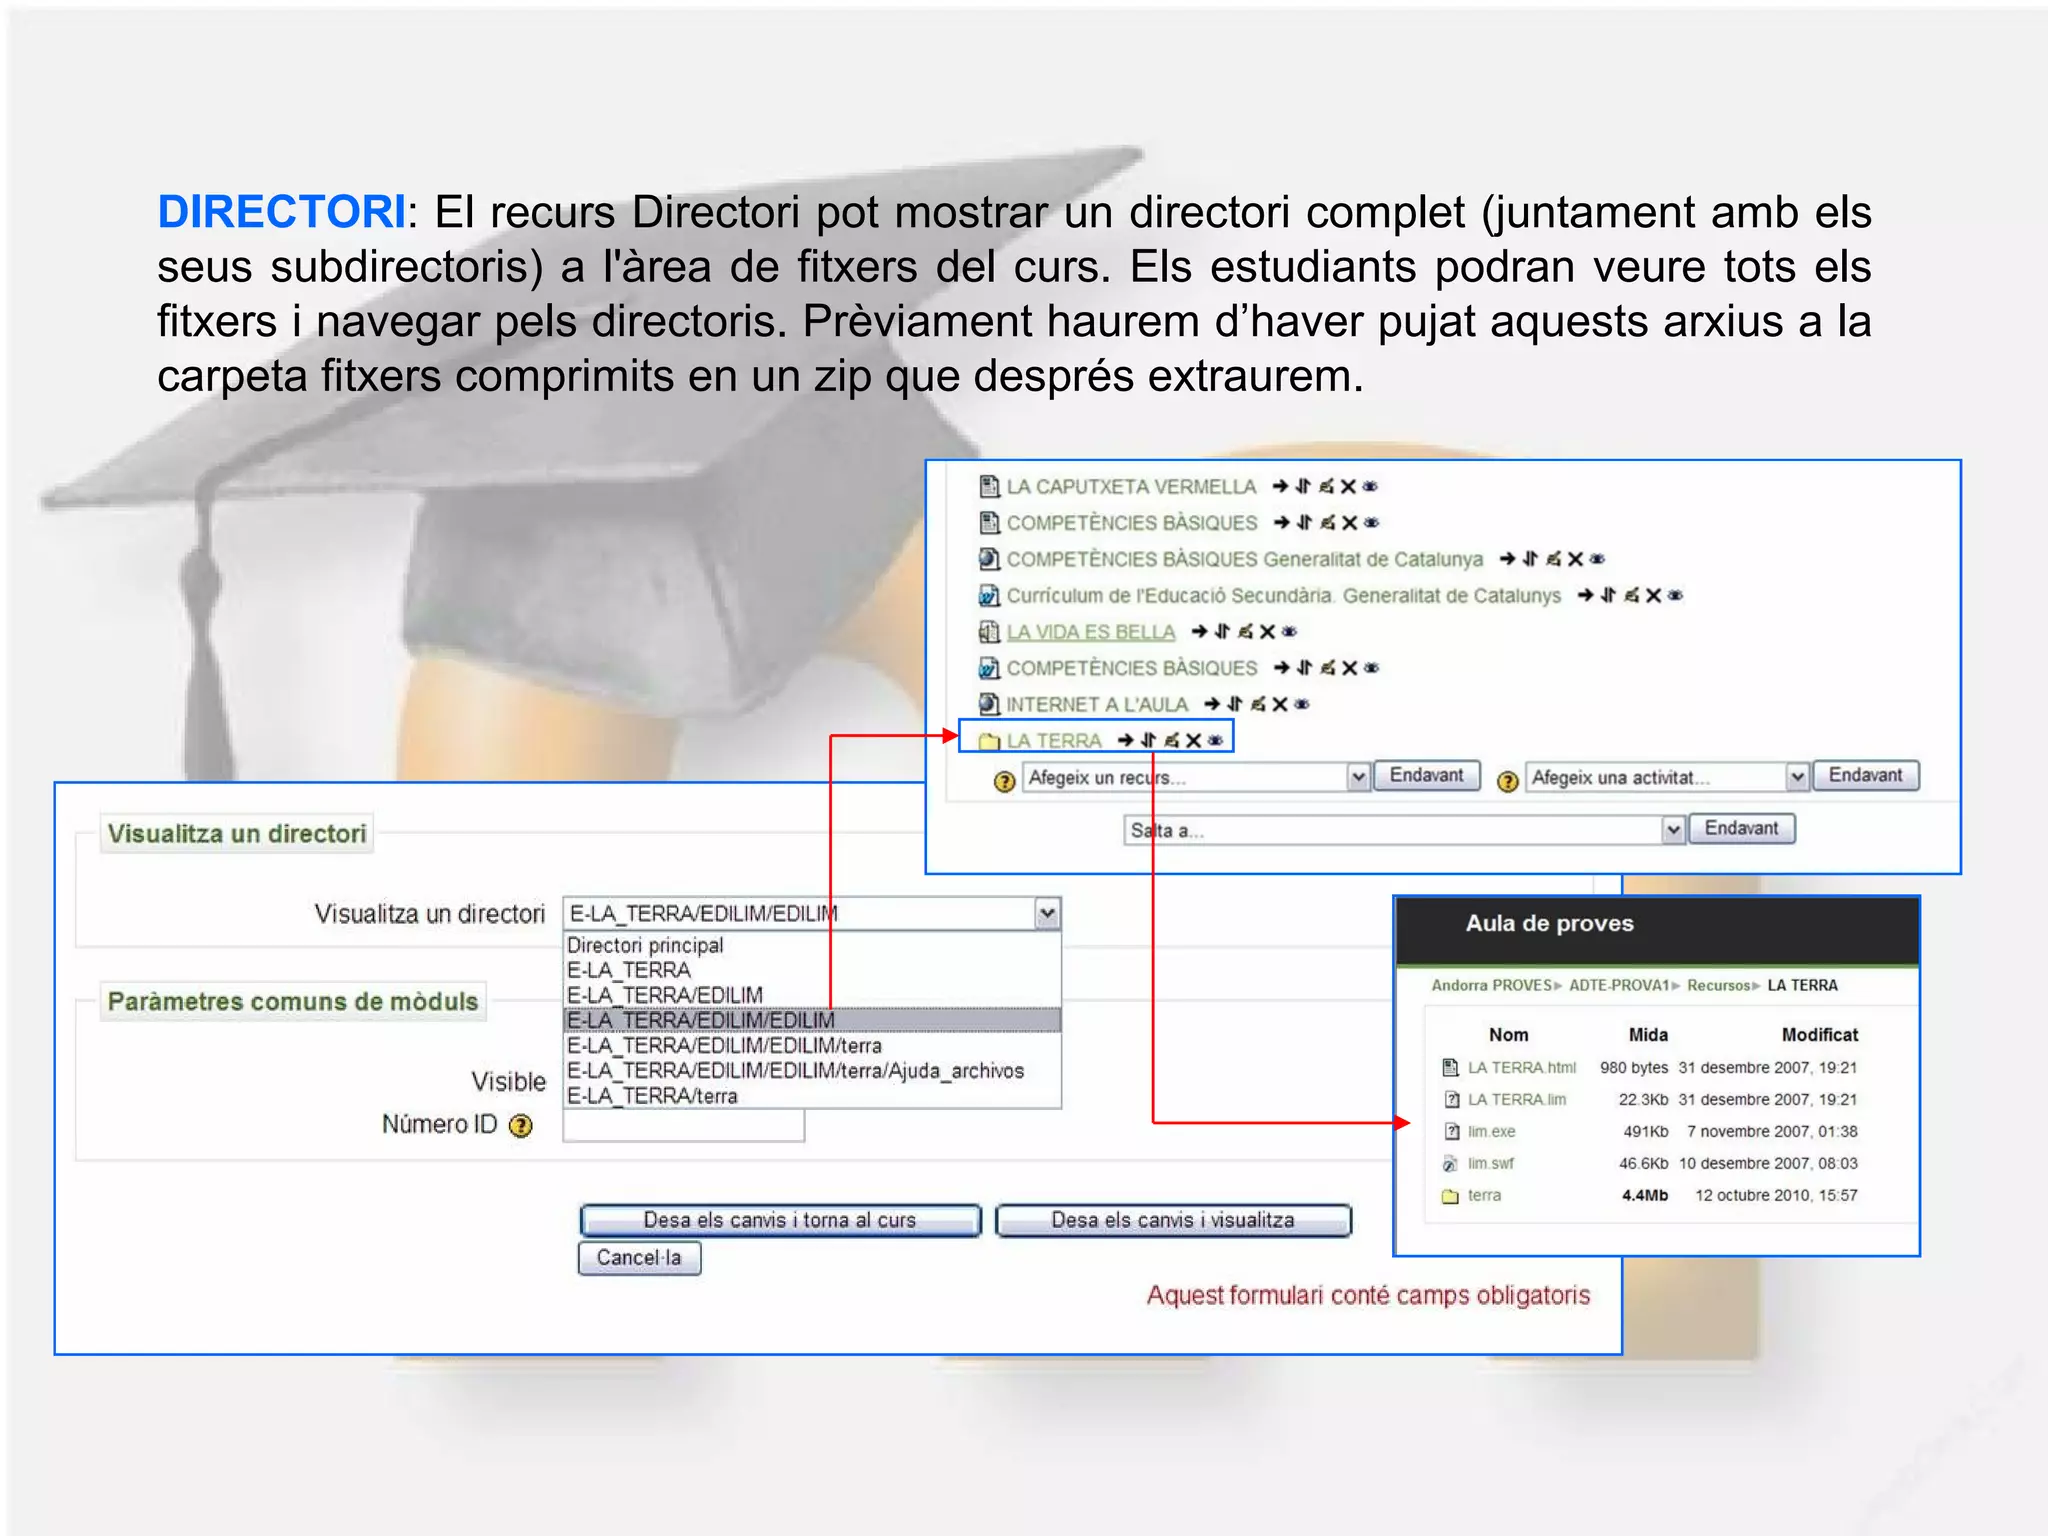Click the indent arrow icon for INTERNET A L'AULA
This screenshot has width=2048, height=1536.
click(1212, 704)
